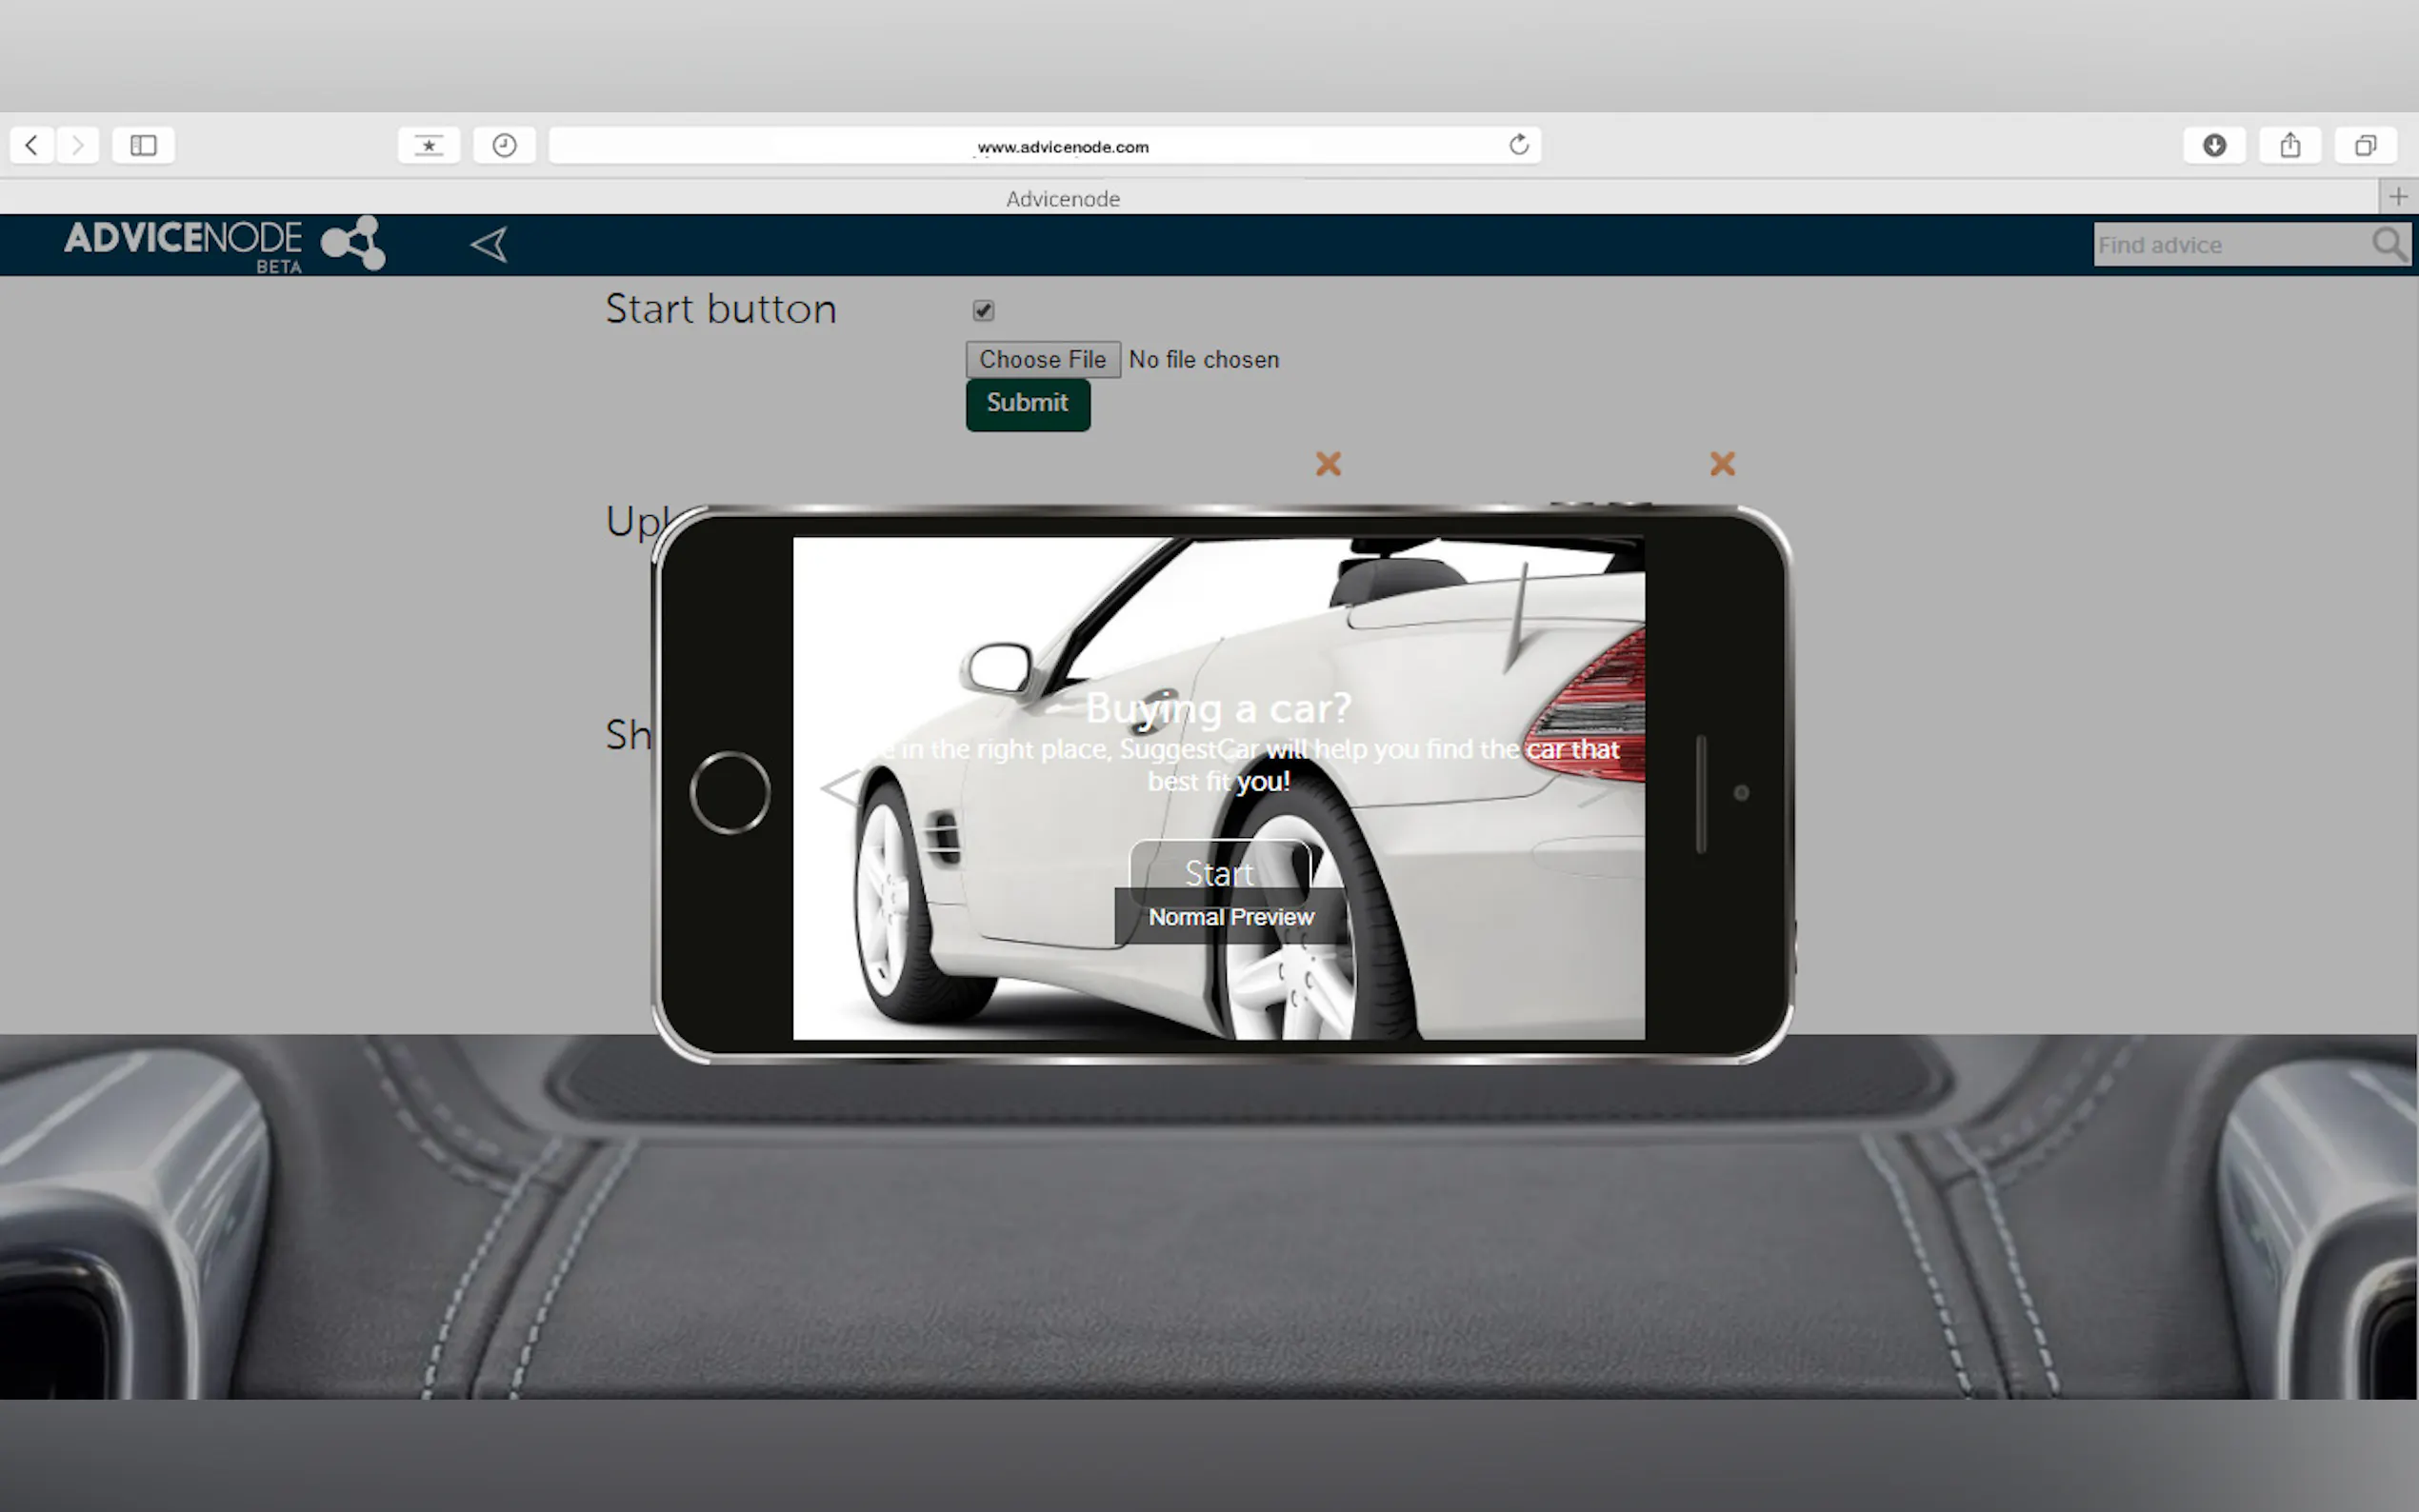Screen dimensions: 2419x1512
Task: Click the share icon in toolbar
Action: click(x=2290, y=145)
